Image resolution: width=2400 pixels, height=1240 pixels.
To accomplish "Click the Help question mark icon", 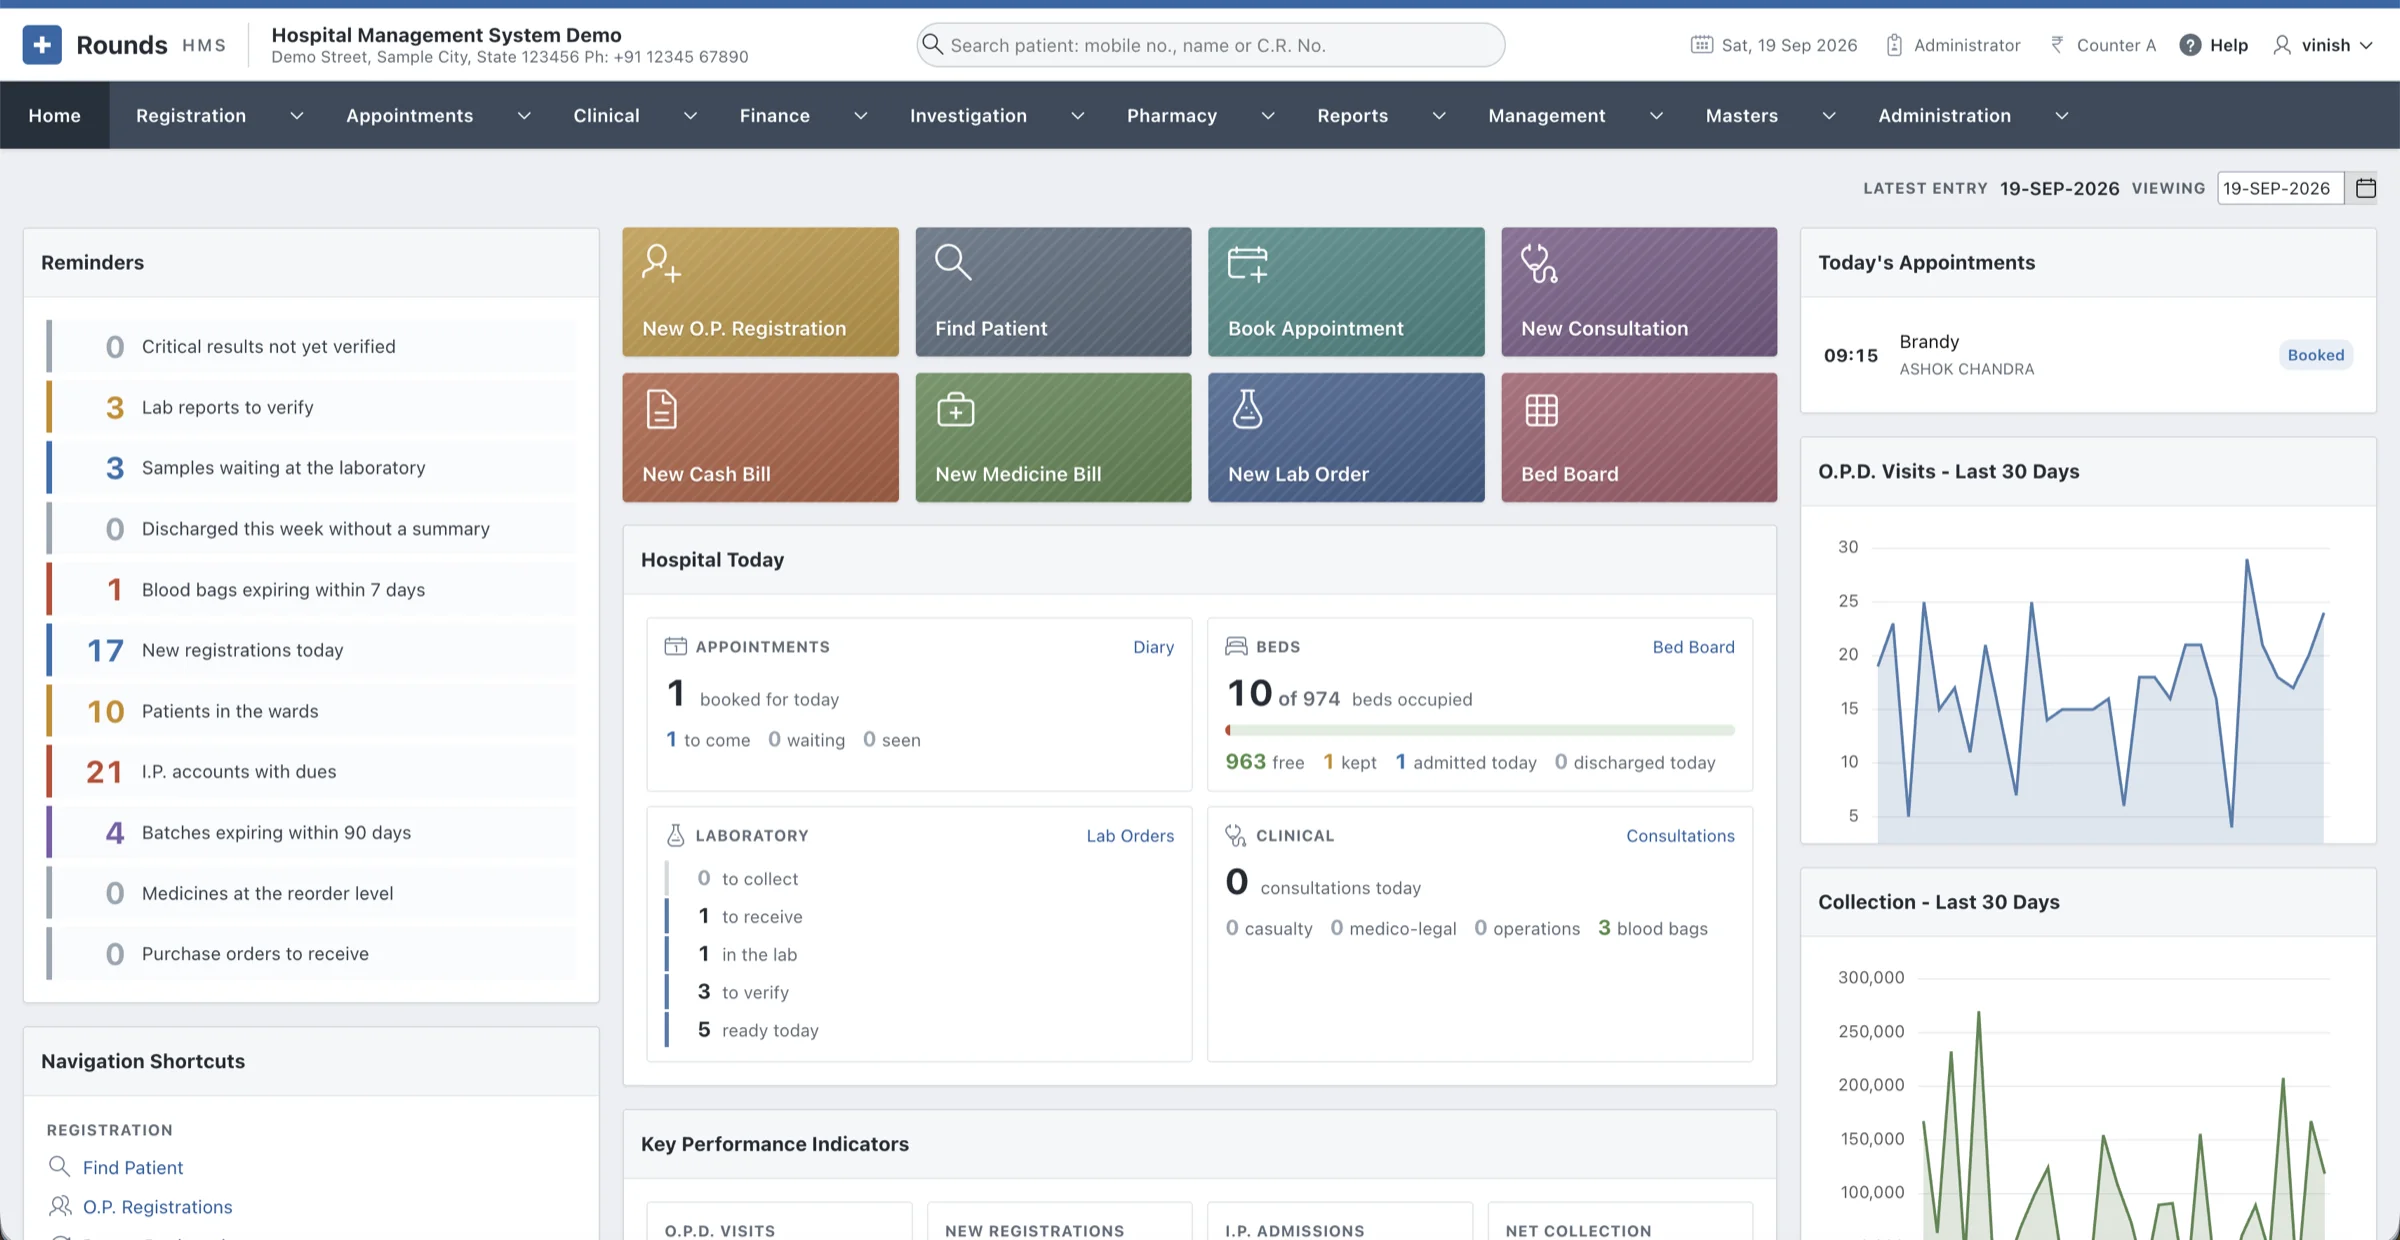I will click(x=2190, y=45).
